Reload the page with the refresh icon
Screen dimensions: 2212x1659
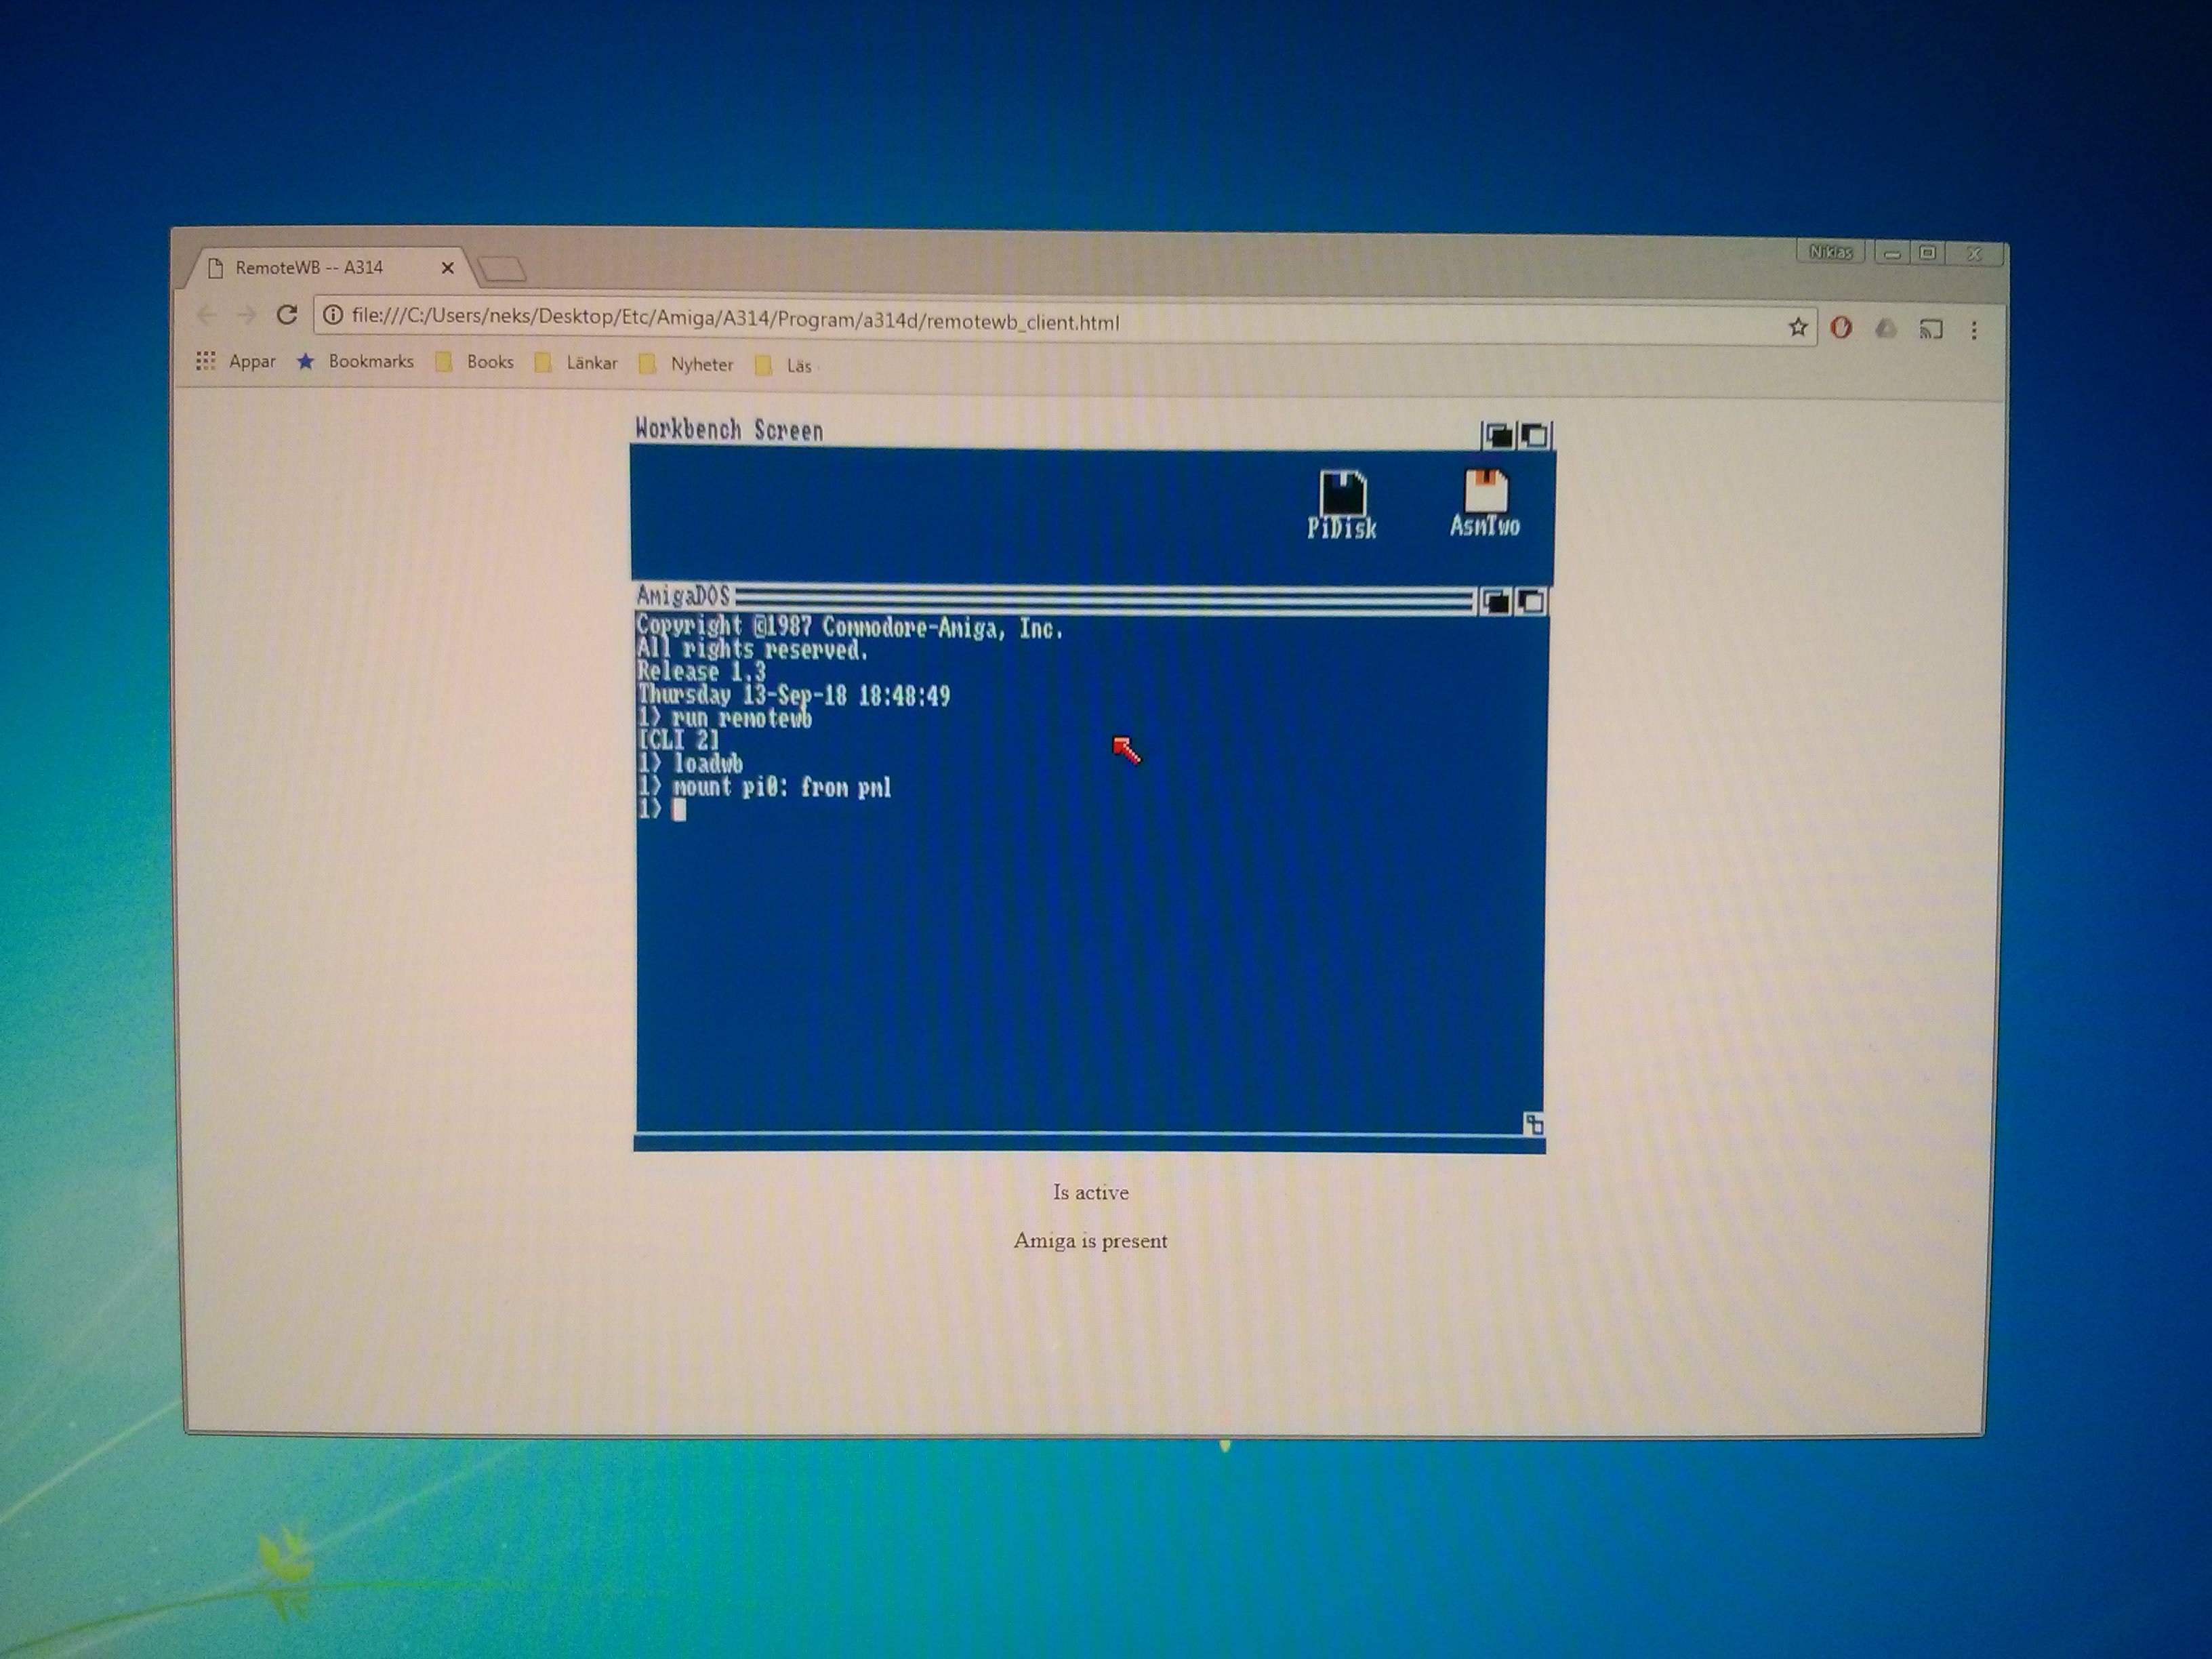[287, 315]
